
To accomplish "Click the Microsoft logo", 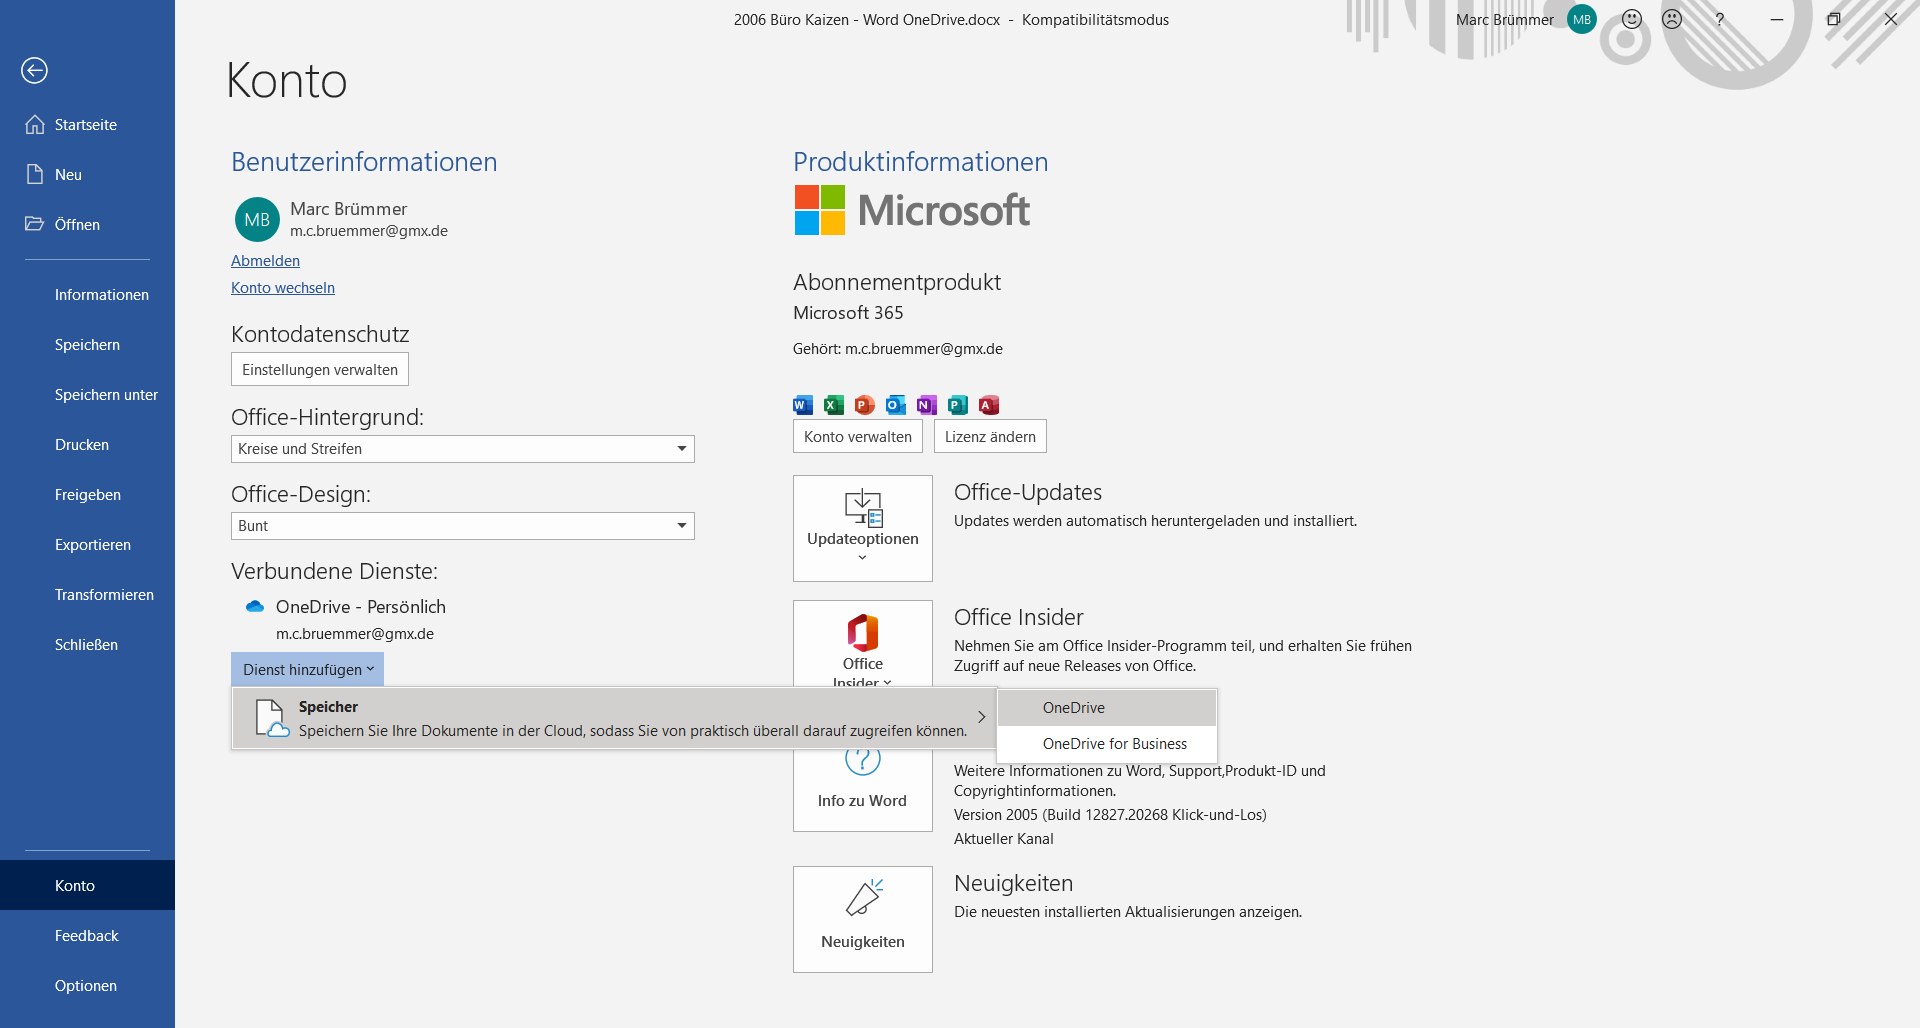I will pos(912,210).
